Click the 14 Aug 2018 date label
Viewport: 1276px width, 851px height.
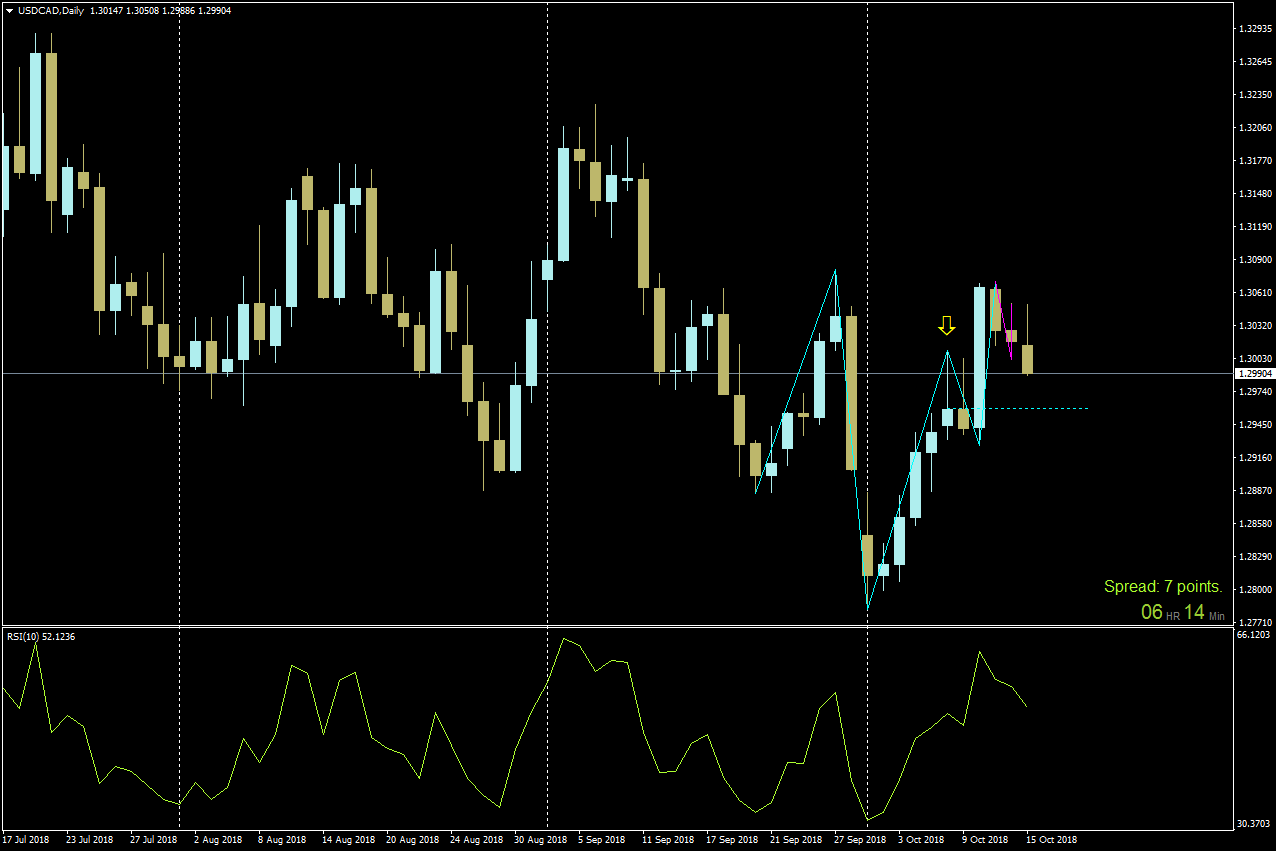(x=348, y=840)
